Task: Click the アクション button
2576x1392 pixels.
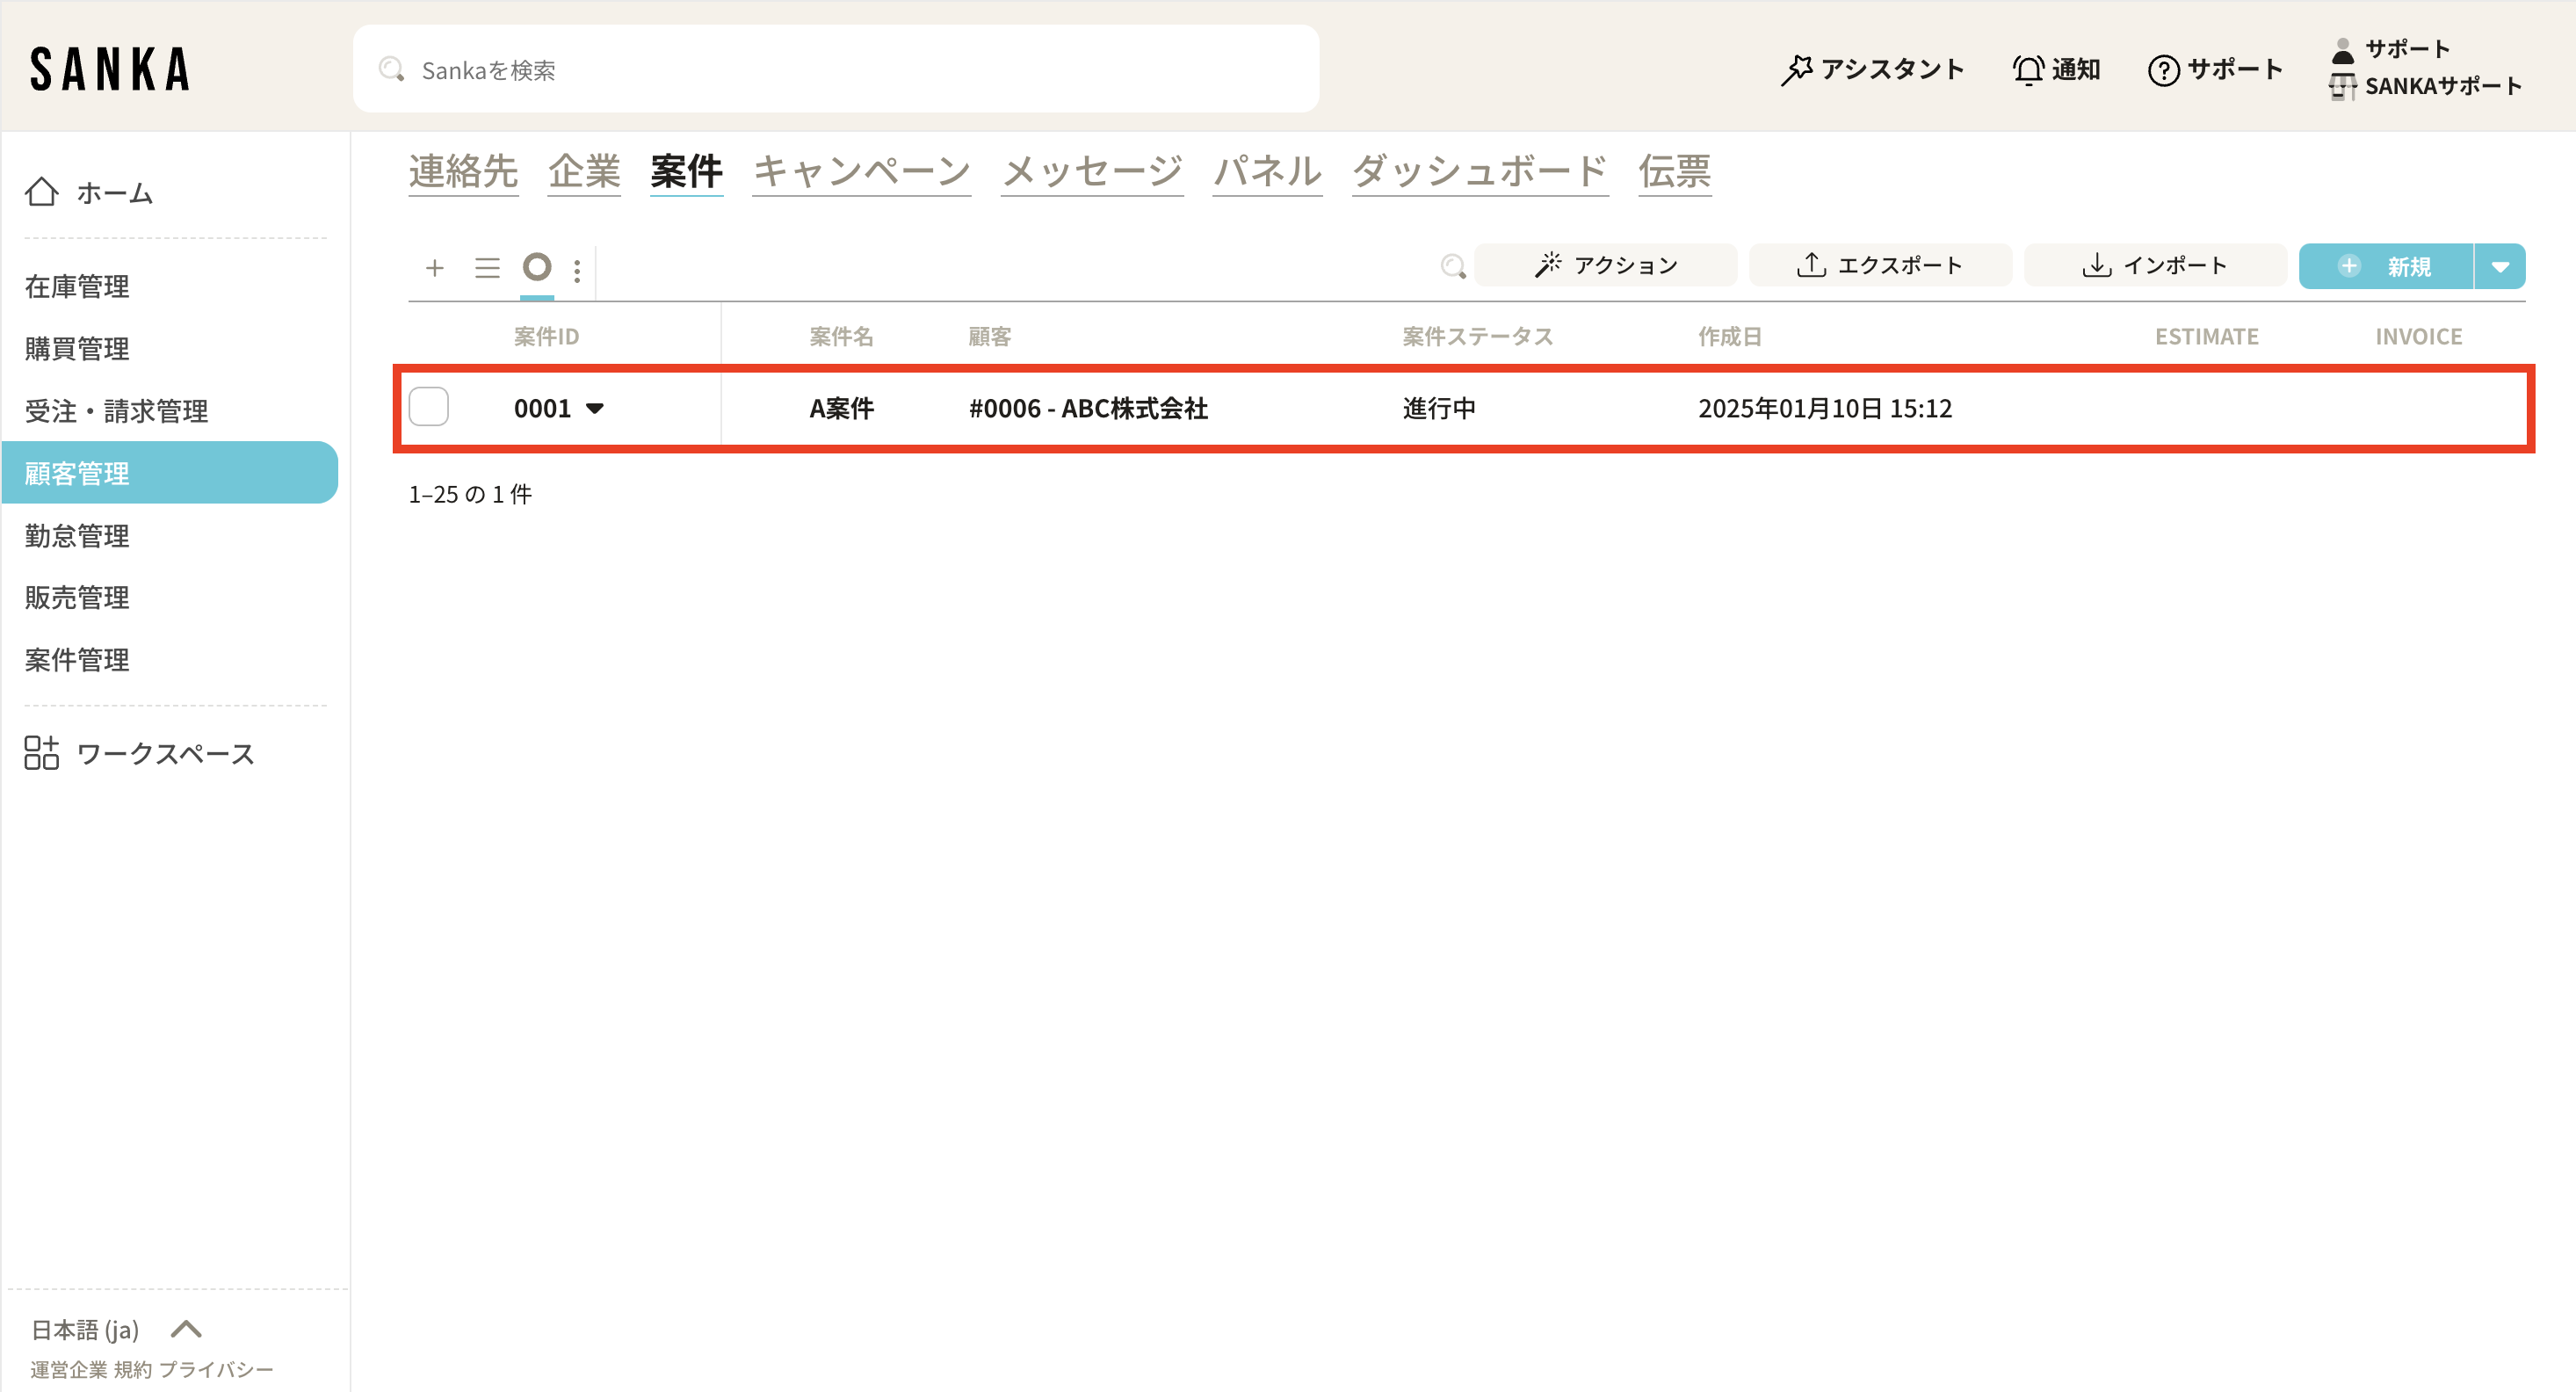Action: (x=1605, y=265)
